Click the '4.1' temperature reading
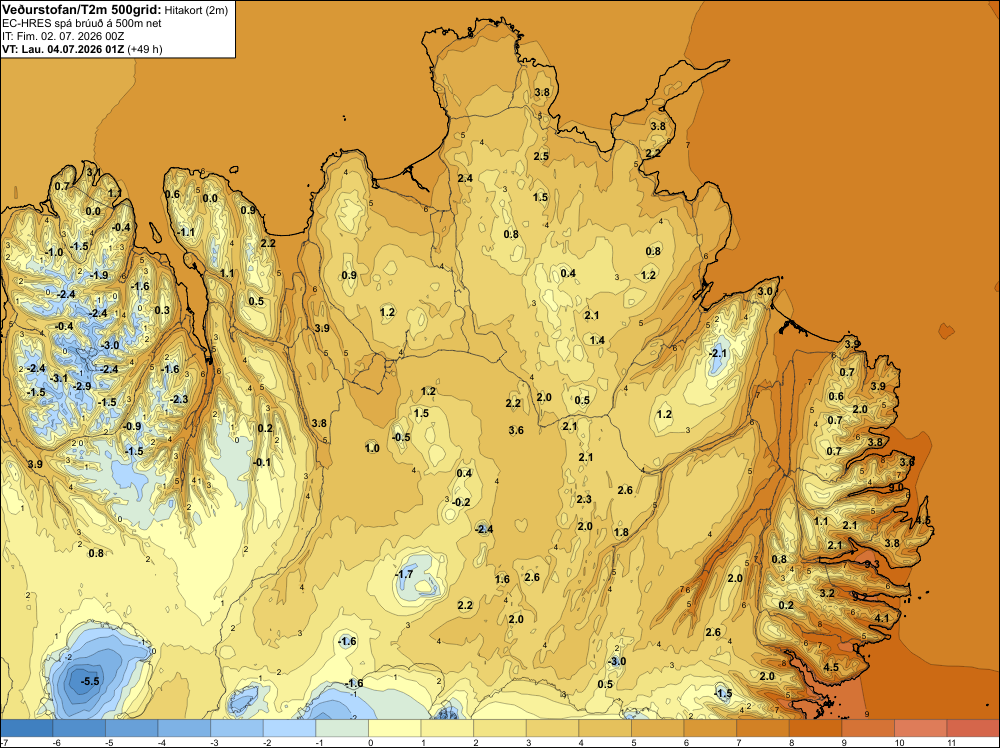This screenshot has height=748, width=1000. tap(881, 618)
